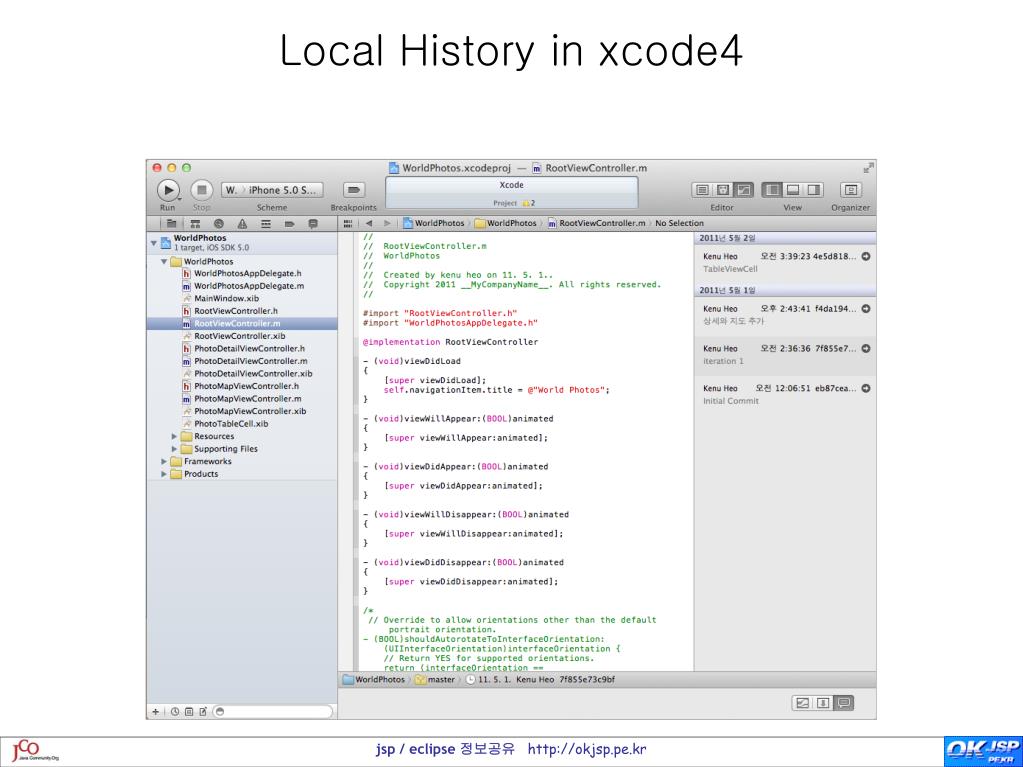Viewport: 1023px width, 767px height.
Task: Select the Search navigator icon
Action: point(219,224)
